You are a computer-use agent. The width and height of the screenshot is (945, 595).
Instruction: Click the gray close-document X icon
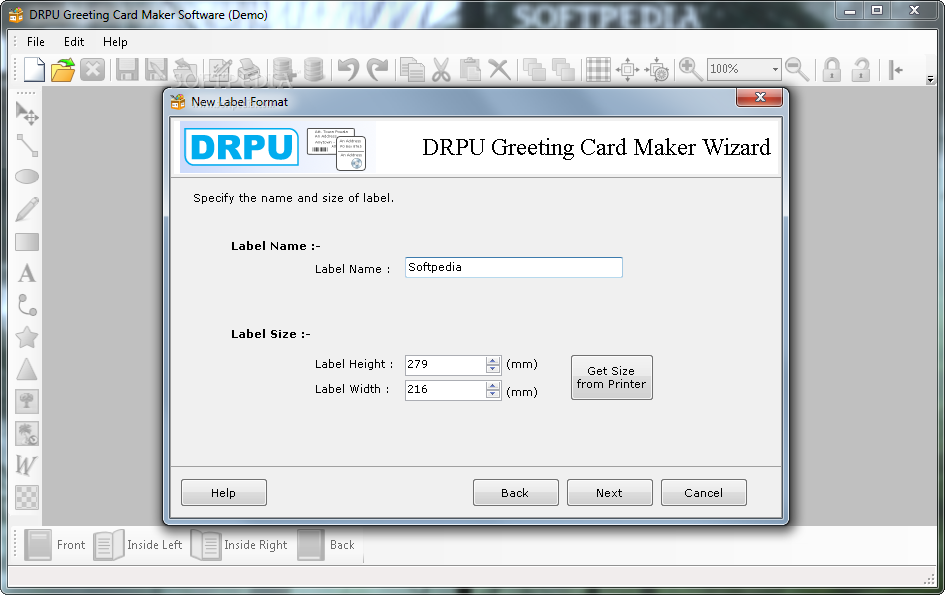point(92,69)
